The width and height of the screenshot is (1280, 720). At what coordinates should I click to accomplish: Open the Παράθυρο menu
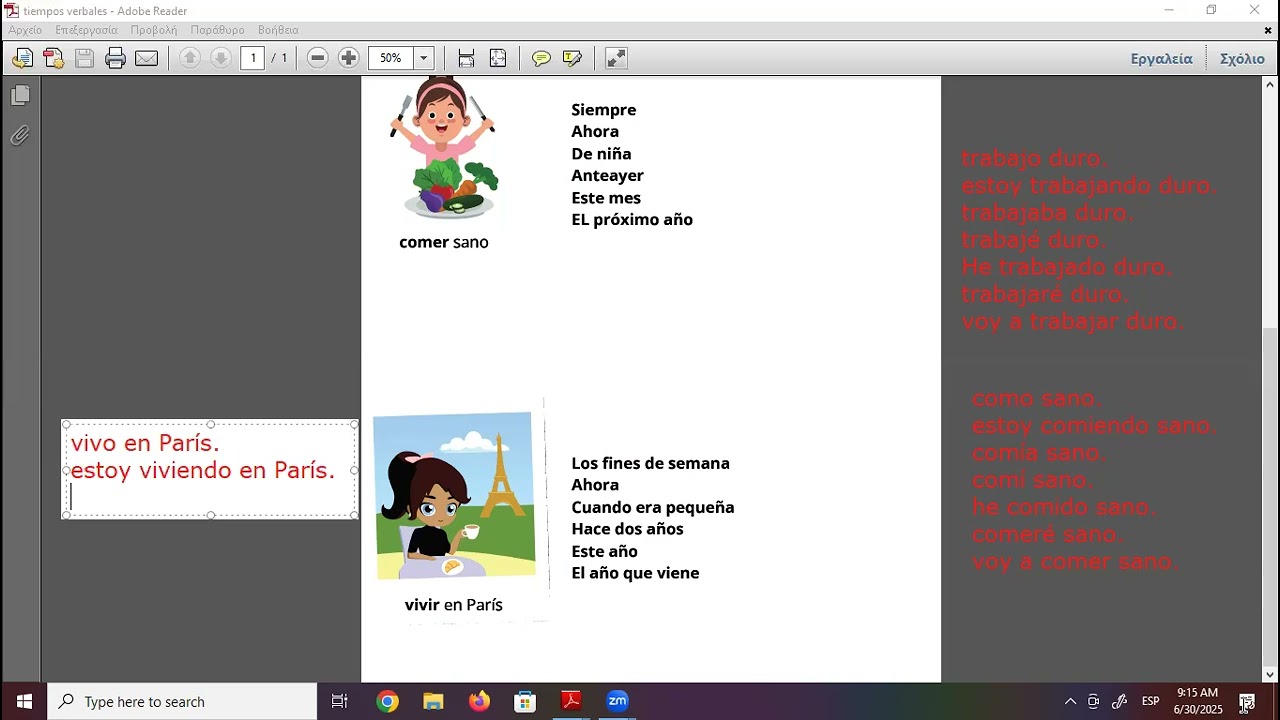point(217,30)
